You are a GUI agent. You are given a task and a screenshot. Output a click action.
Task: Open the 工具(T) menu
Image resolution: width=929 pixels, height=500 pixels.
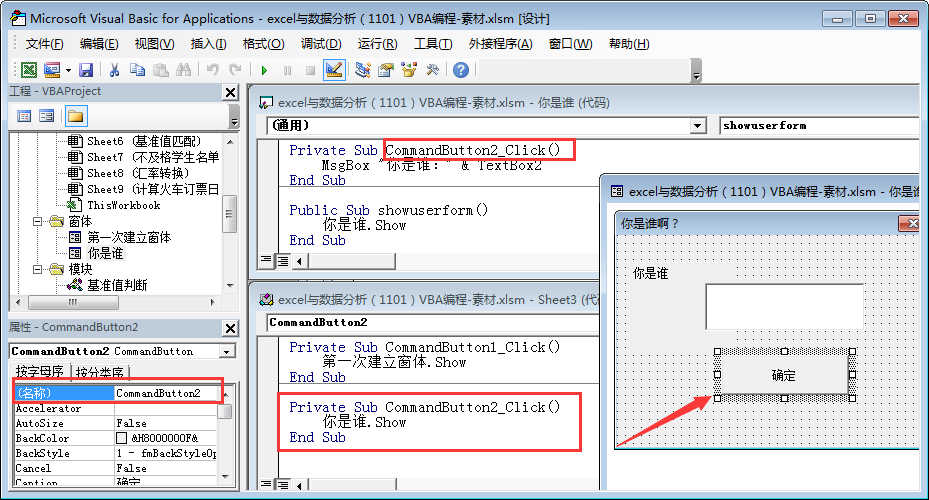(433, 44)
